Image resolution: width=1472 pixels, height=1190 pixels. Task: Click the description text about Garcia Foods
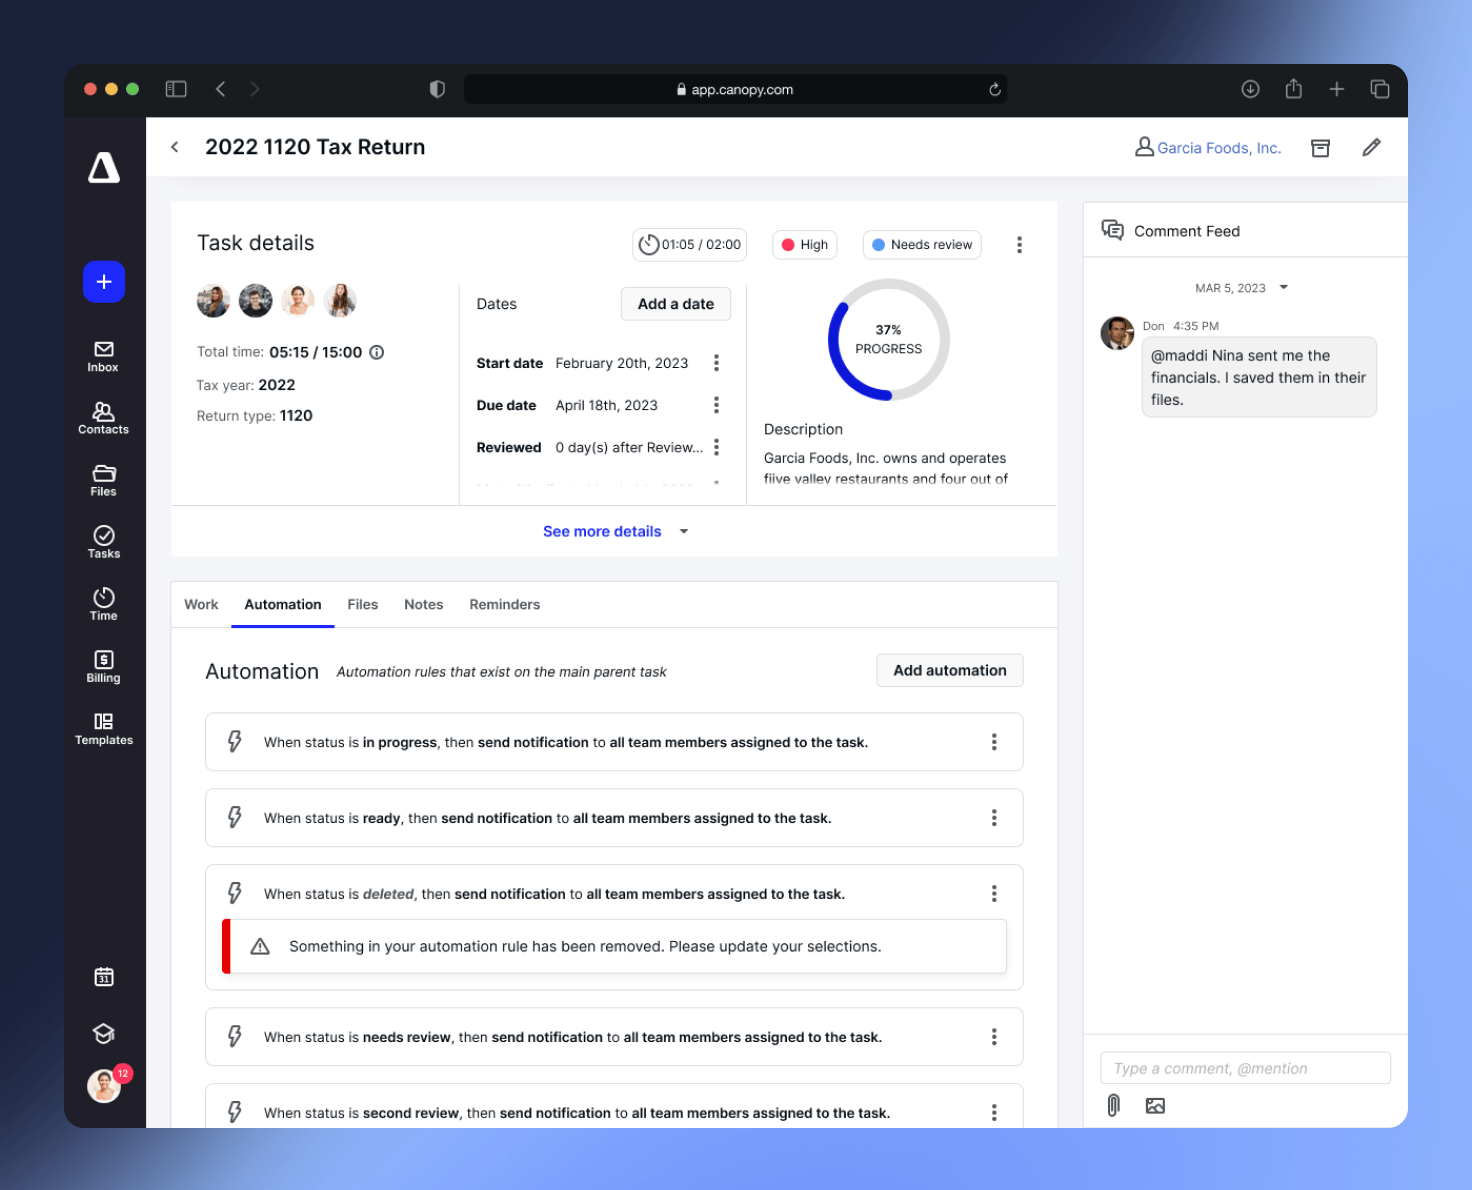pyautogui.click(x=887, y=468)
